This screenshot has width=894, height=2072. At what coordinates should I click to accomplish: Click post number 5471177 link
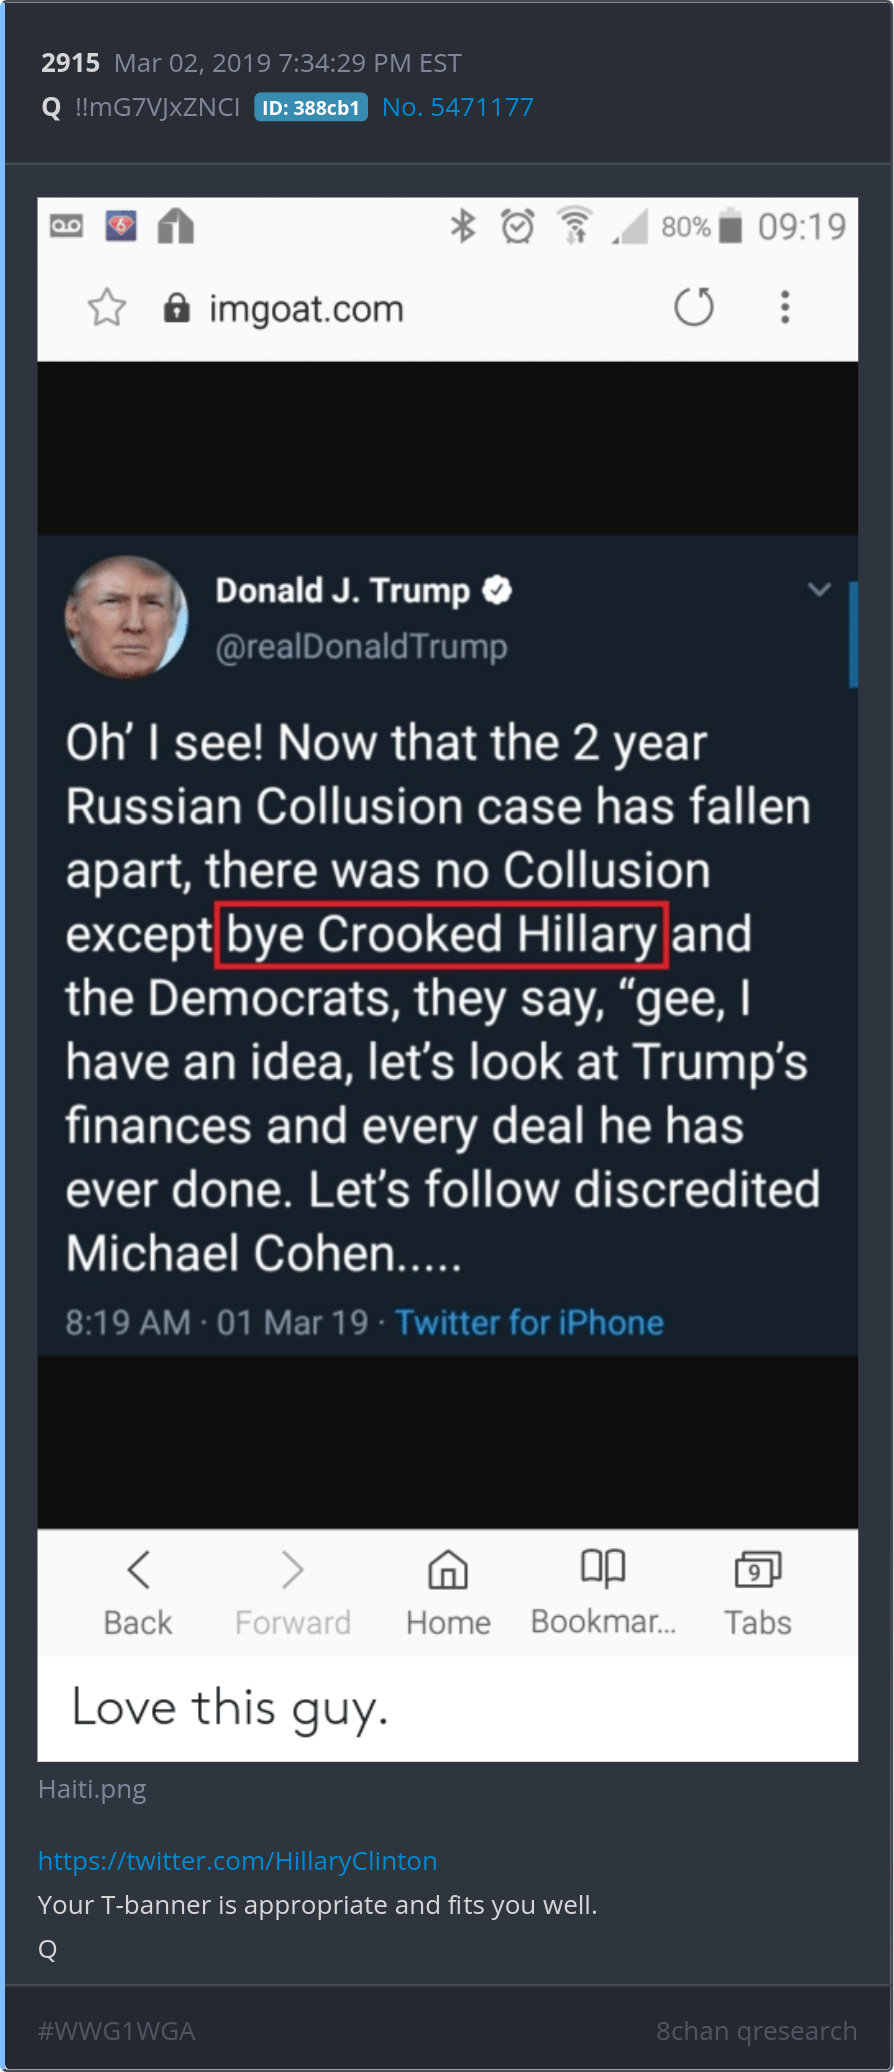458,107
